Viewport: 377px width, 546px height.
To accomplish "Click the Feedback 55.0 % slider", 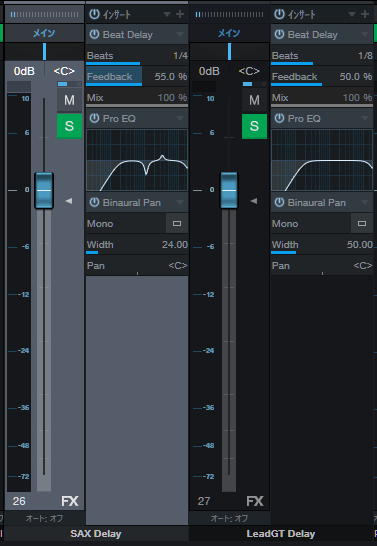I will (x=137, y=76).
